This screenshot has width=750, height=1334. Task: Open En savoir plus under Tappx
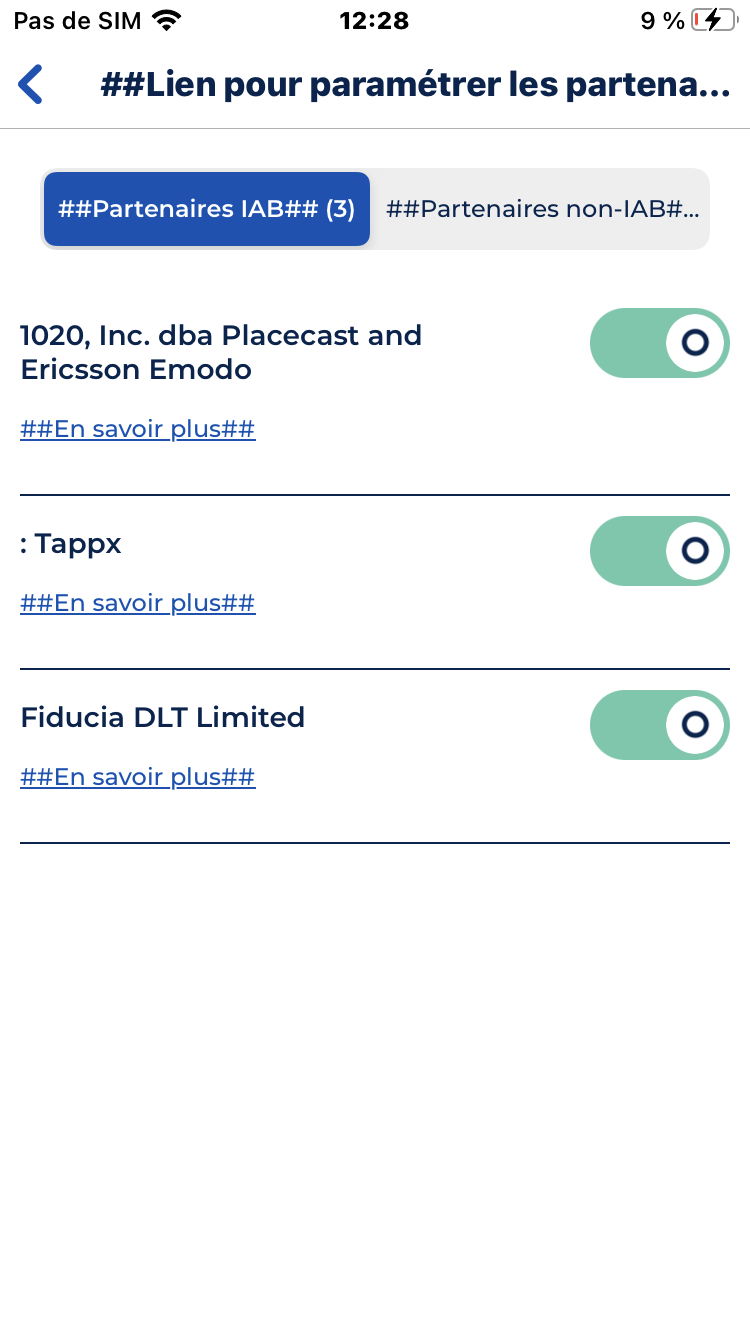(x=138, y=603)
